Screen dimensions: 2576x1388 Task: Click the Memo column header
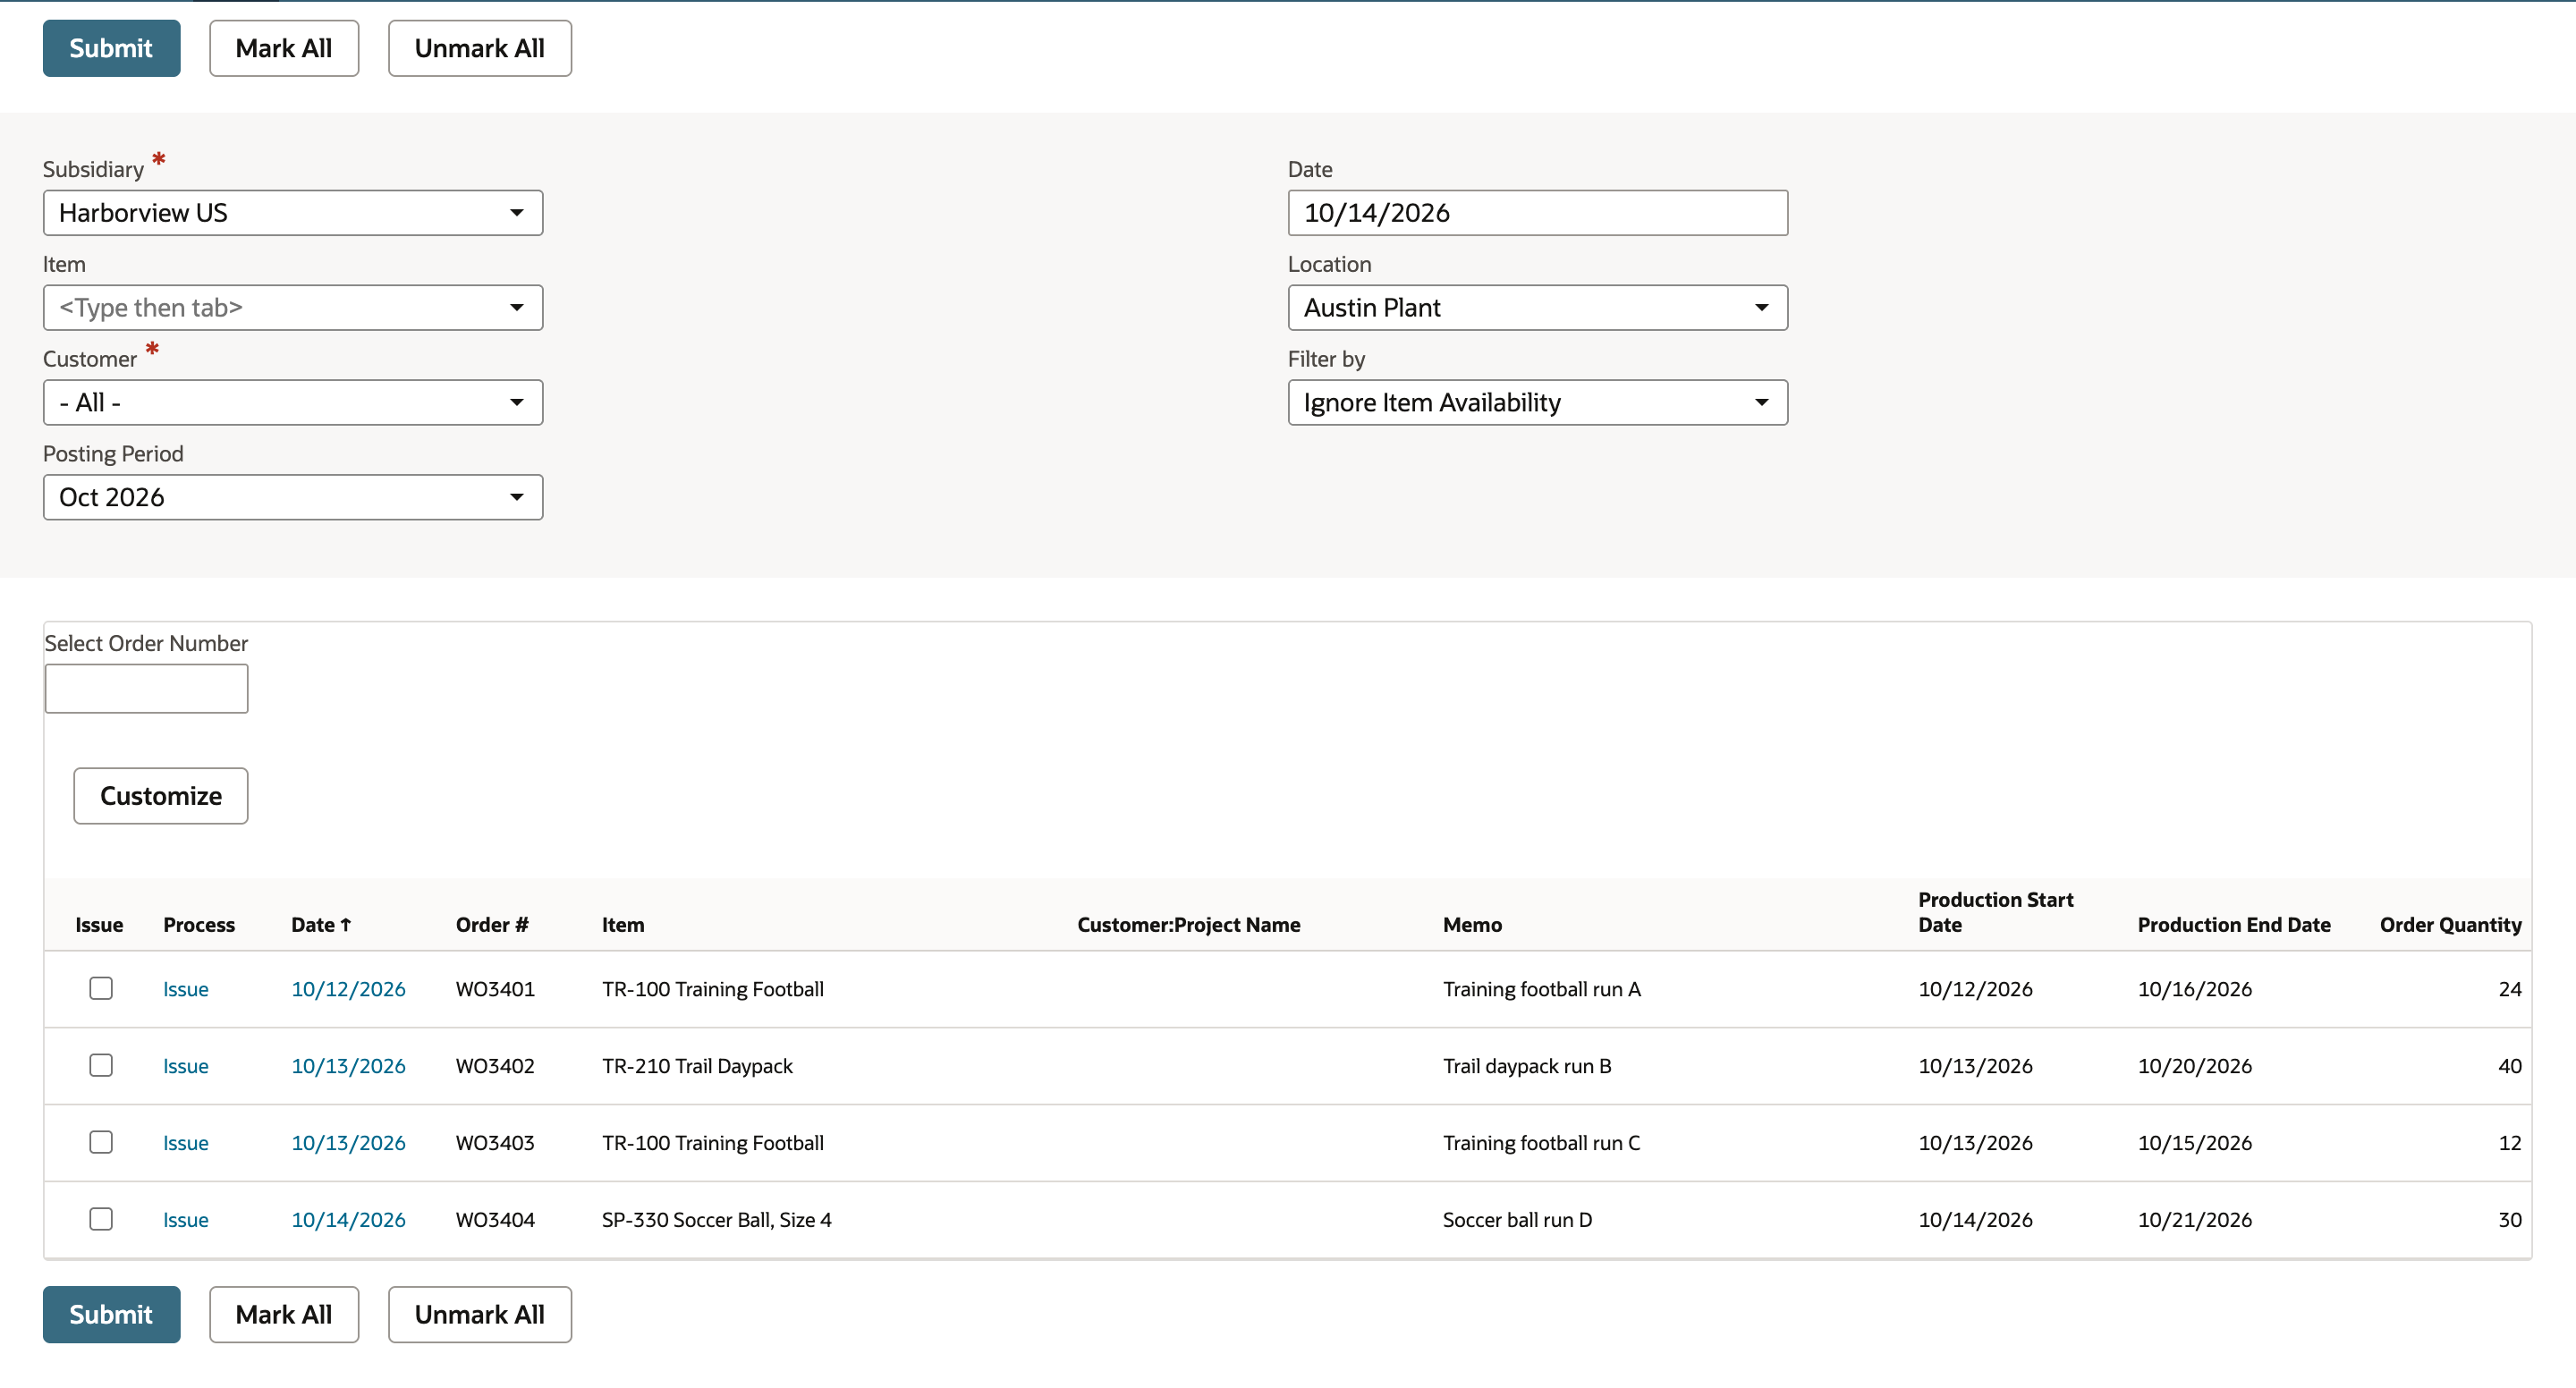point(1472,925)
